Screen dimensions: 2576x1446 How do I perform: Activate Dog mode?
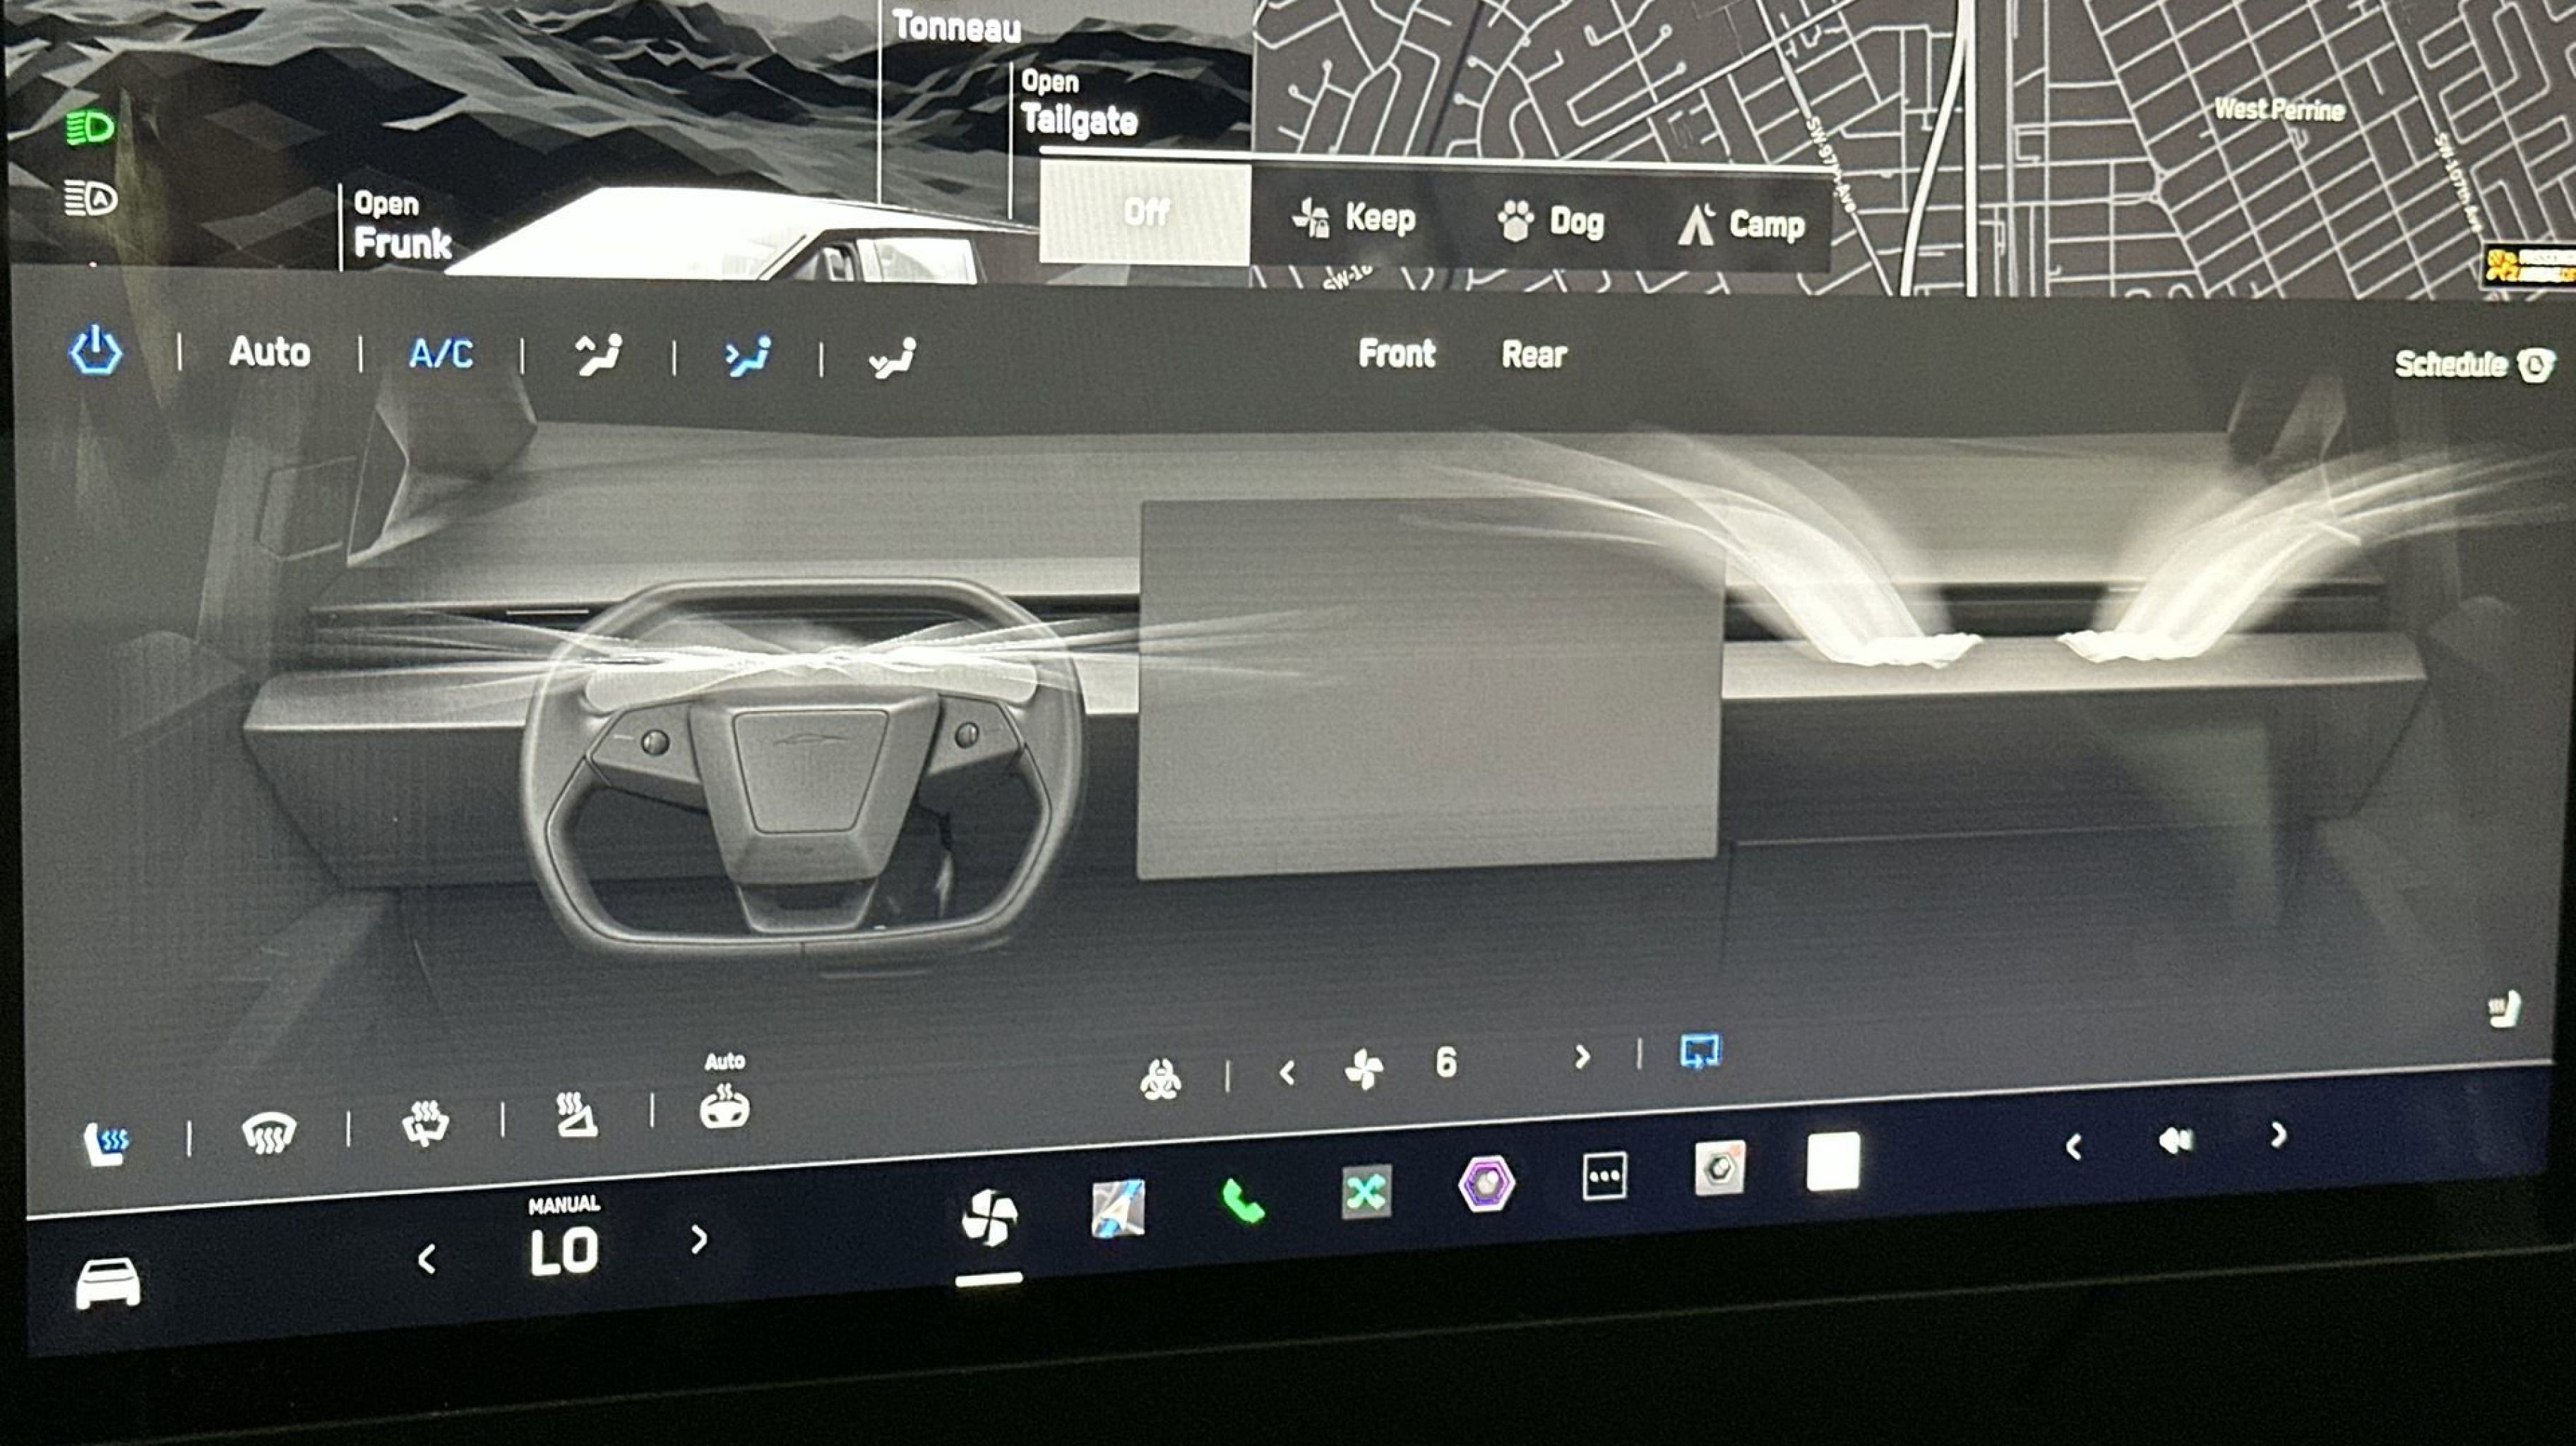pos(1551,221)
